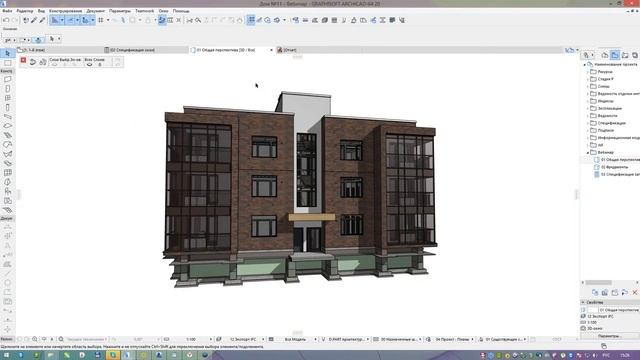Expand the Ресурсы folder in navigator
This screenshot has height=360, width=640.
coord(588,72)
